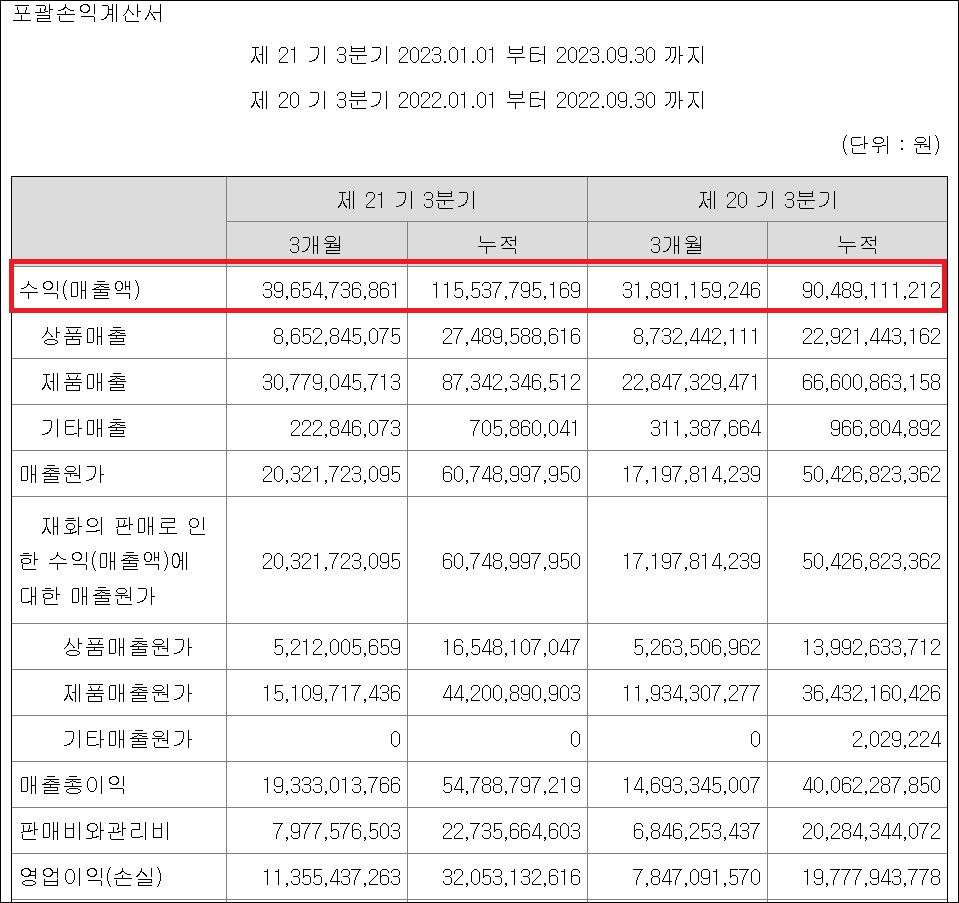Select the 제품매출원가 row label
This screenshot has height=903, width=959.
pos(128,693)
